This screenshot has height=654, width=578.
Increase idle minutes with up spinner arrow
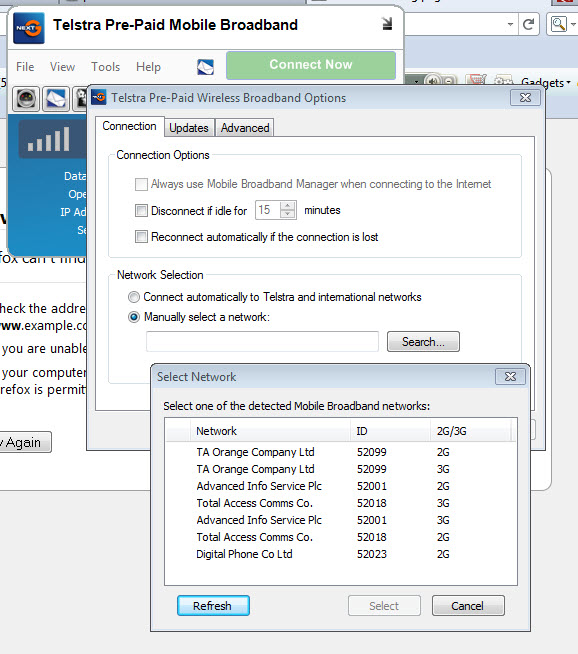(287, 206)
